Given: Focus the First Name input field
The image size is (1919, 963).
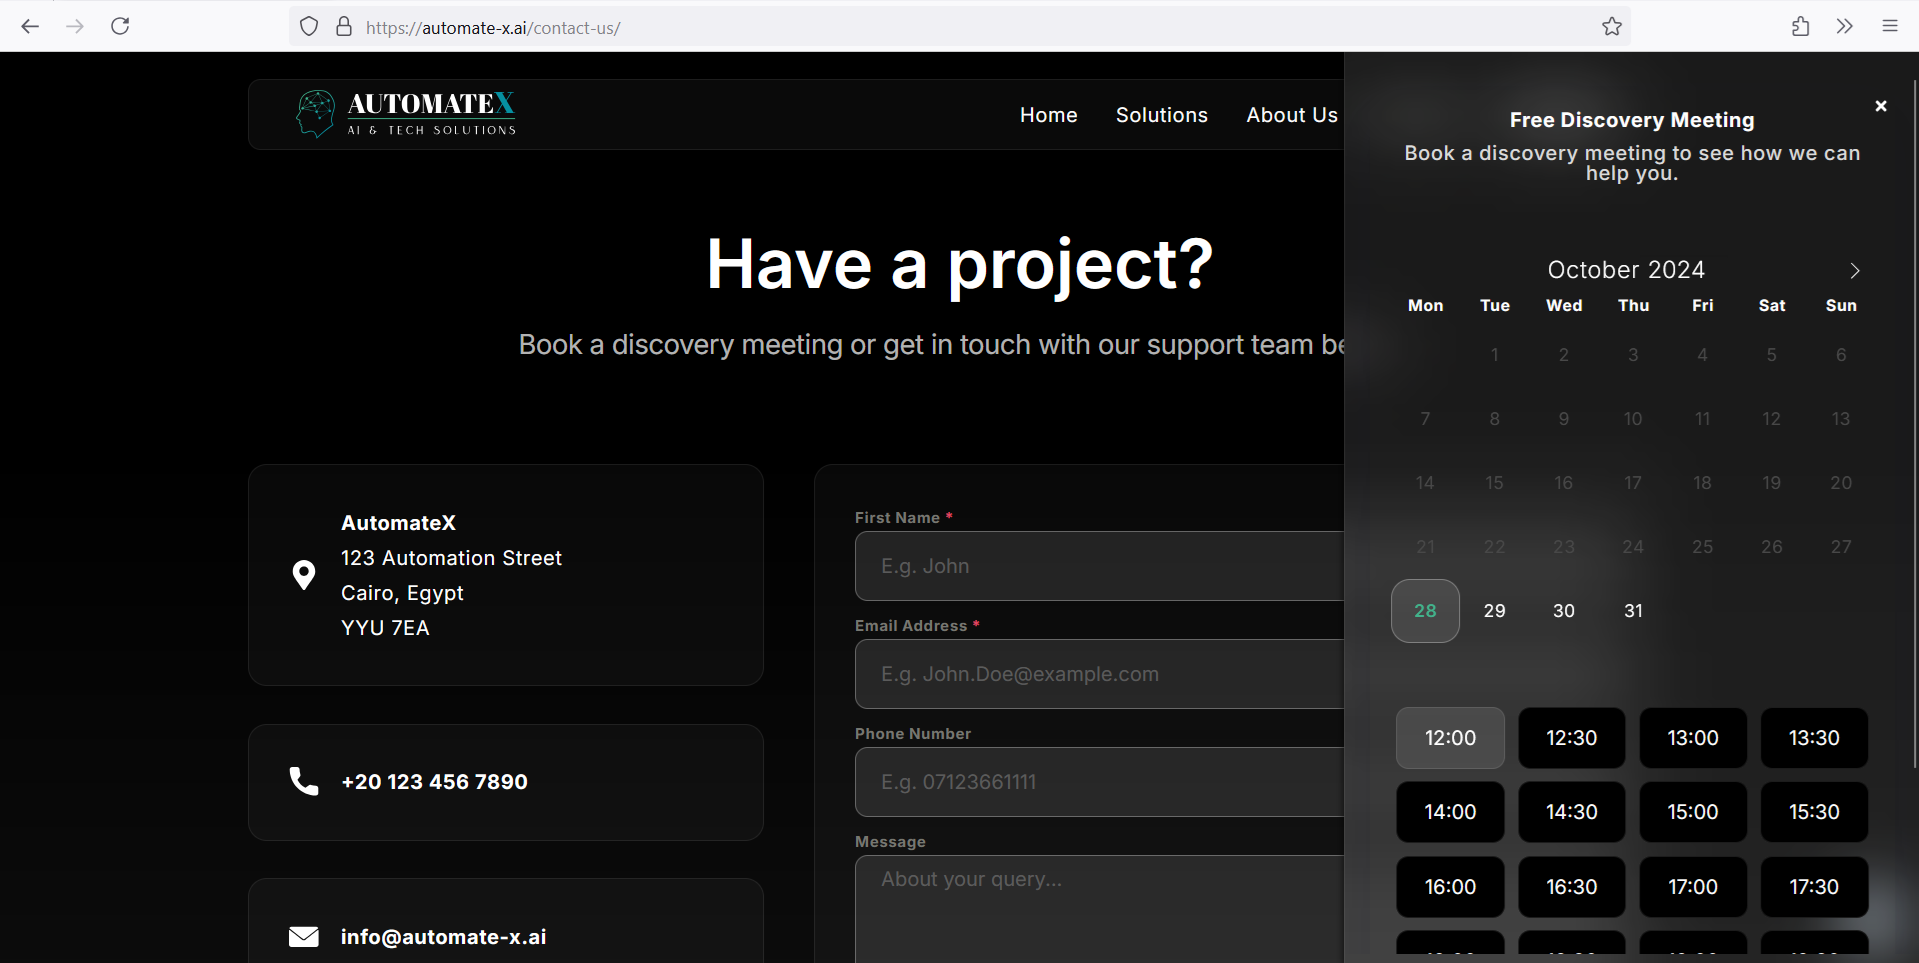Looking at the screenshot, I should pyautogui.click(x=1098, y=566).
